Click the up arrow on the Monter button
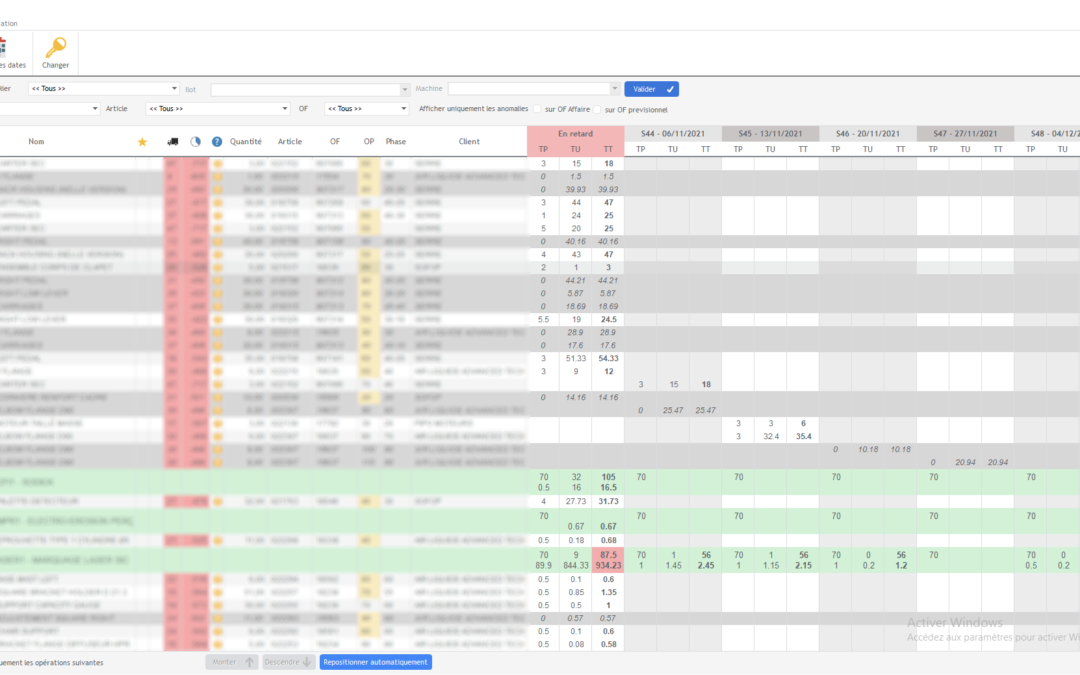Screen dimensions: 1080x675 point(249,662)
